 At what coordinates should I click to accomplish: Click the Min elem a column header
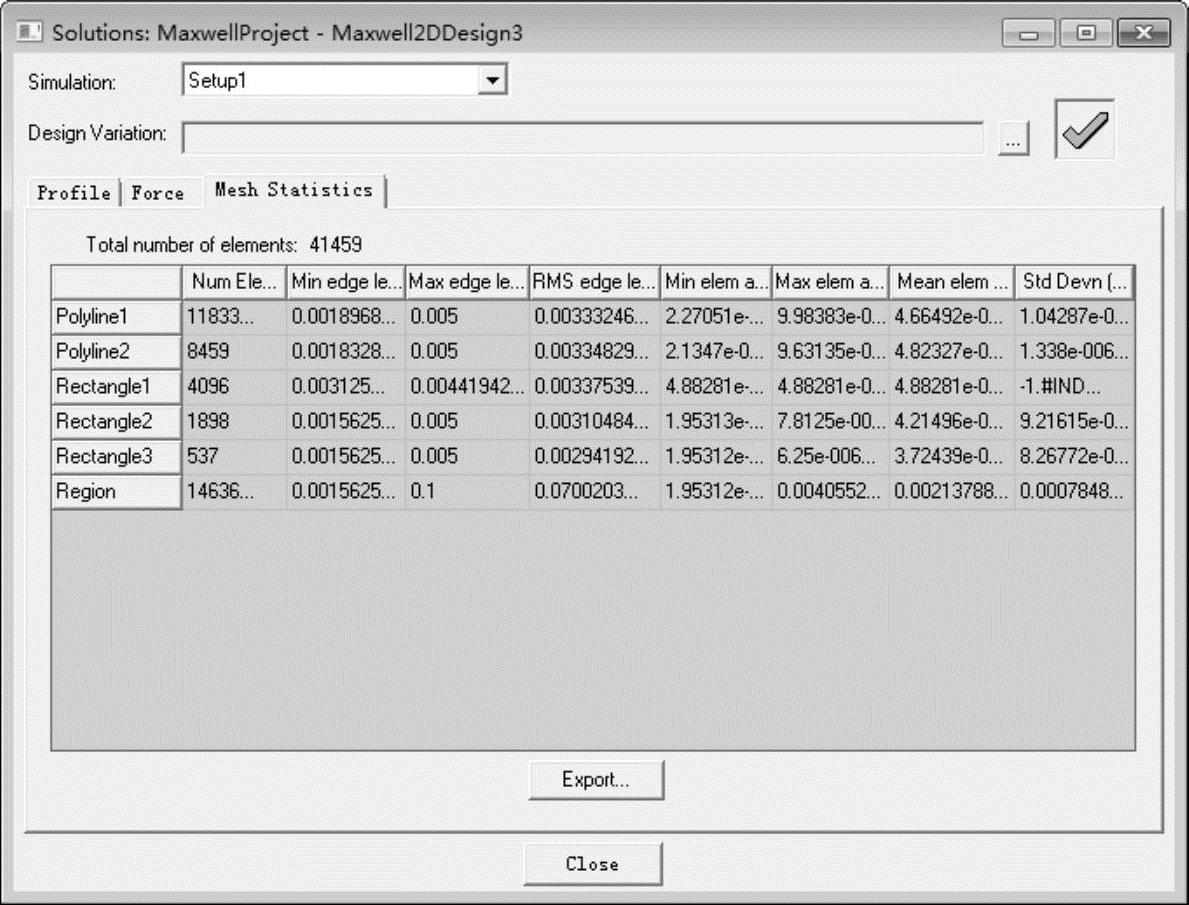[716, 282]
